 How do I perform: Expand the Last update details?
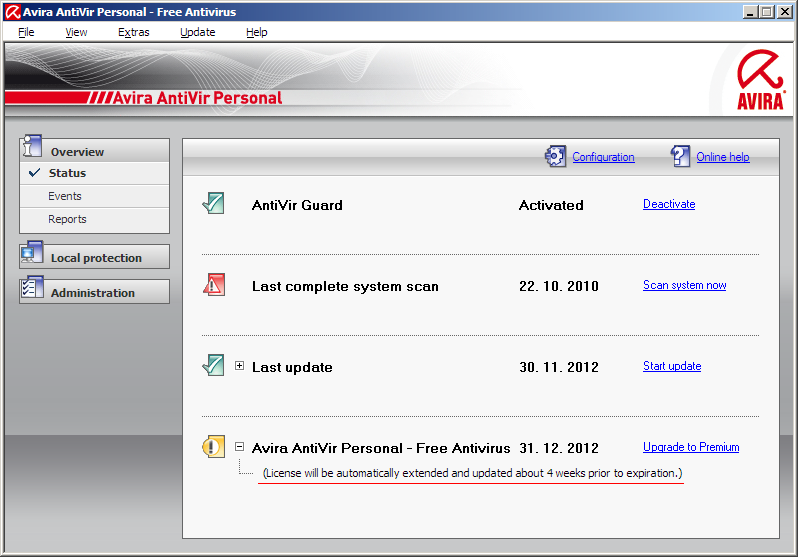(x=240, y=366)
